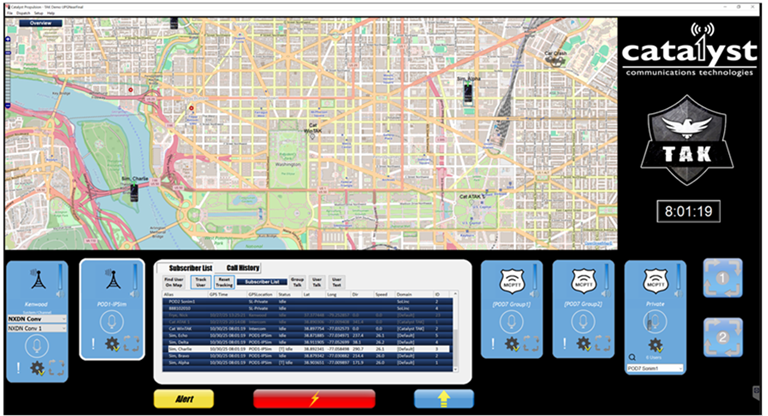
Task: Click the yellow Alert button
Action: tap(183, 398)
